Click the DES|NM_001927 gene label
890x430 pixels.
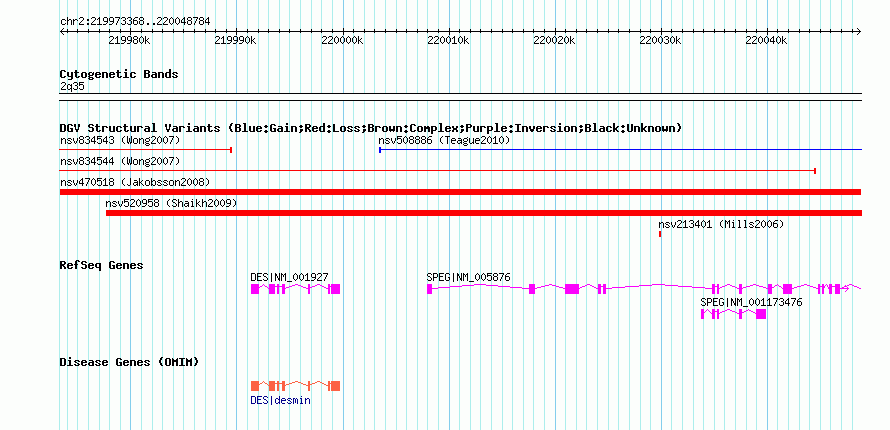[x=289, y=277]
